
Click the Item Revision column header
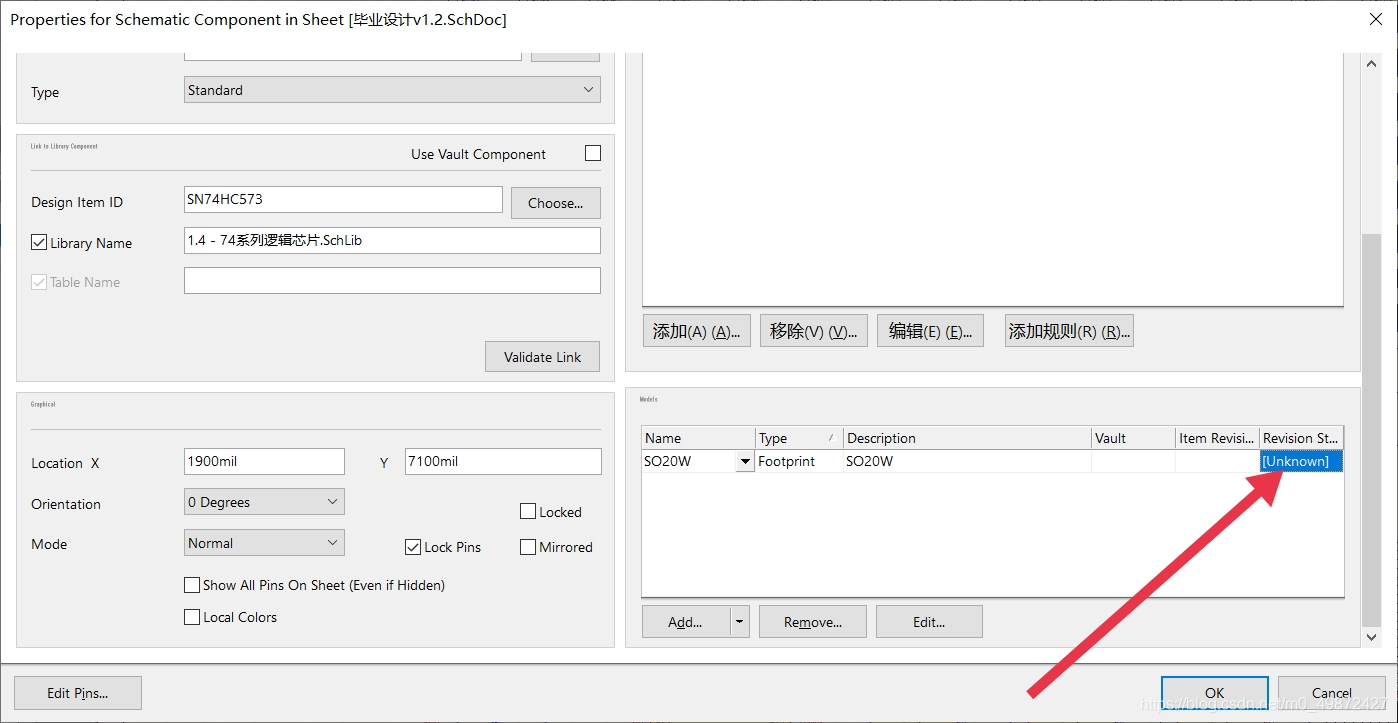pyautogui.click(x=1217, y=438)
